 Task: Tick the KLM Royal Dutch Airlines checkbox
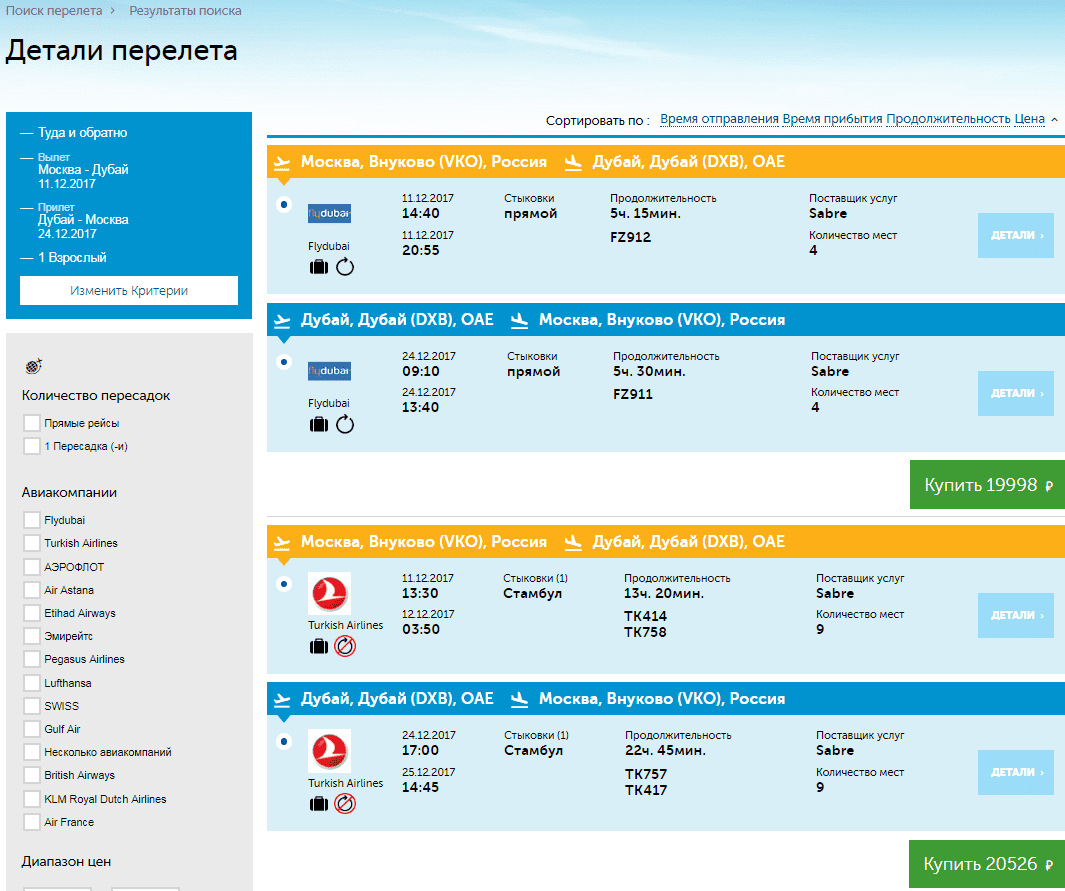31,799
